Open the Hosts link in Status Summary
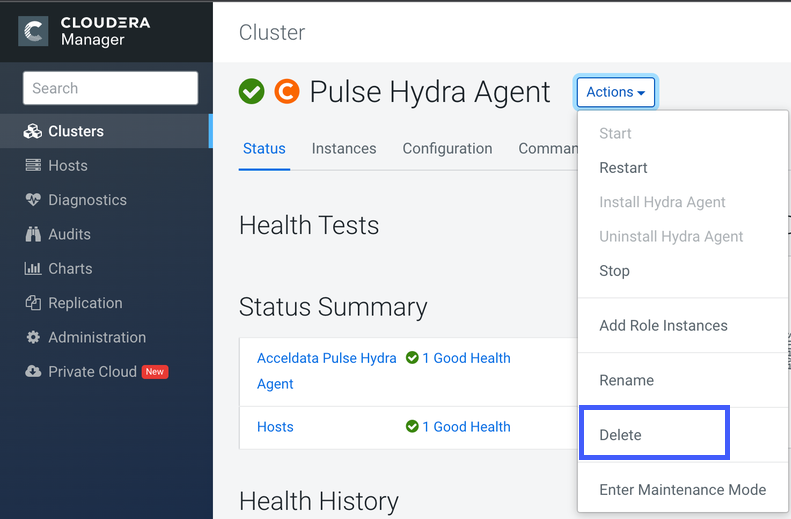 click(x=275, y=427)
